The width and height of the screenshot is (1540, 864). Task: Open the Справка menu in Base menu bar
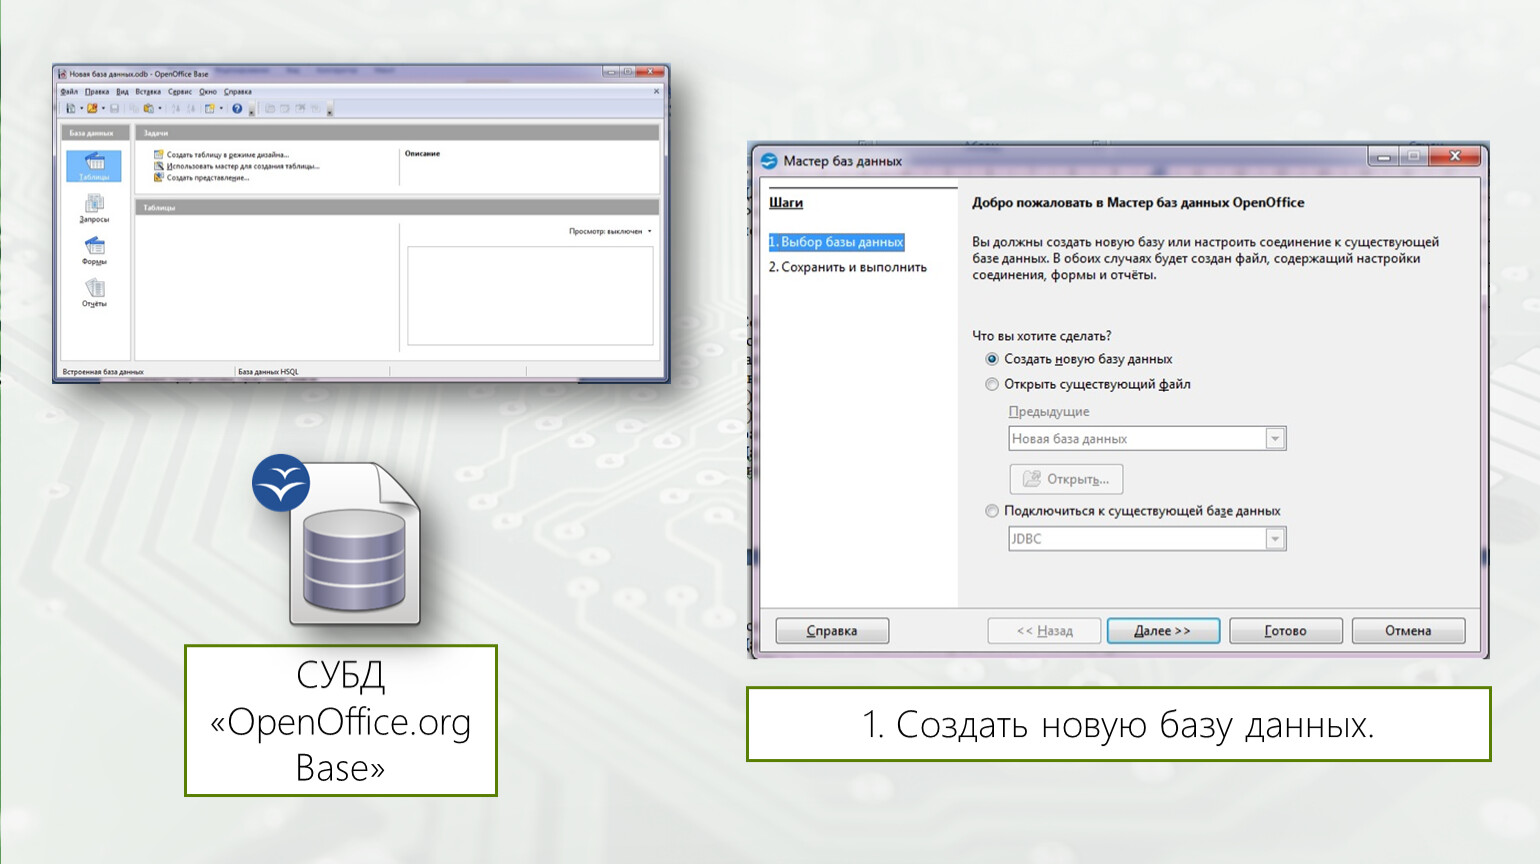(238, 91)
